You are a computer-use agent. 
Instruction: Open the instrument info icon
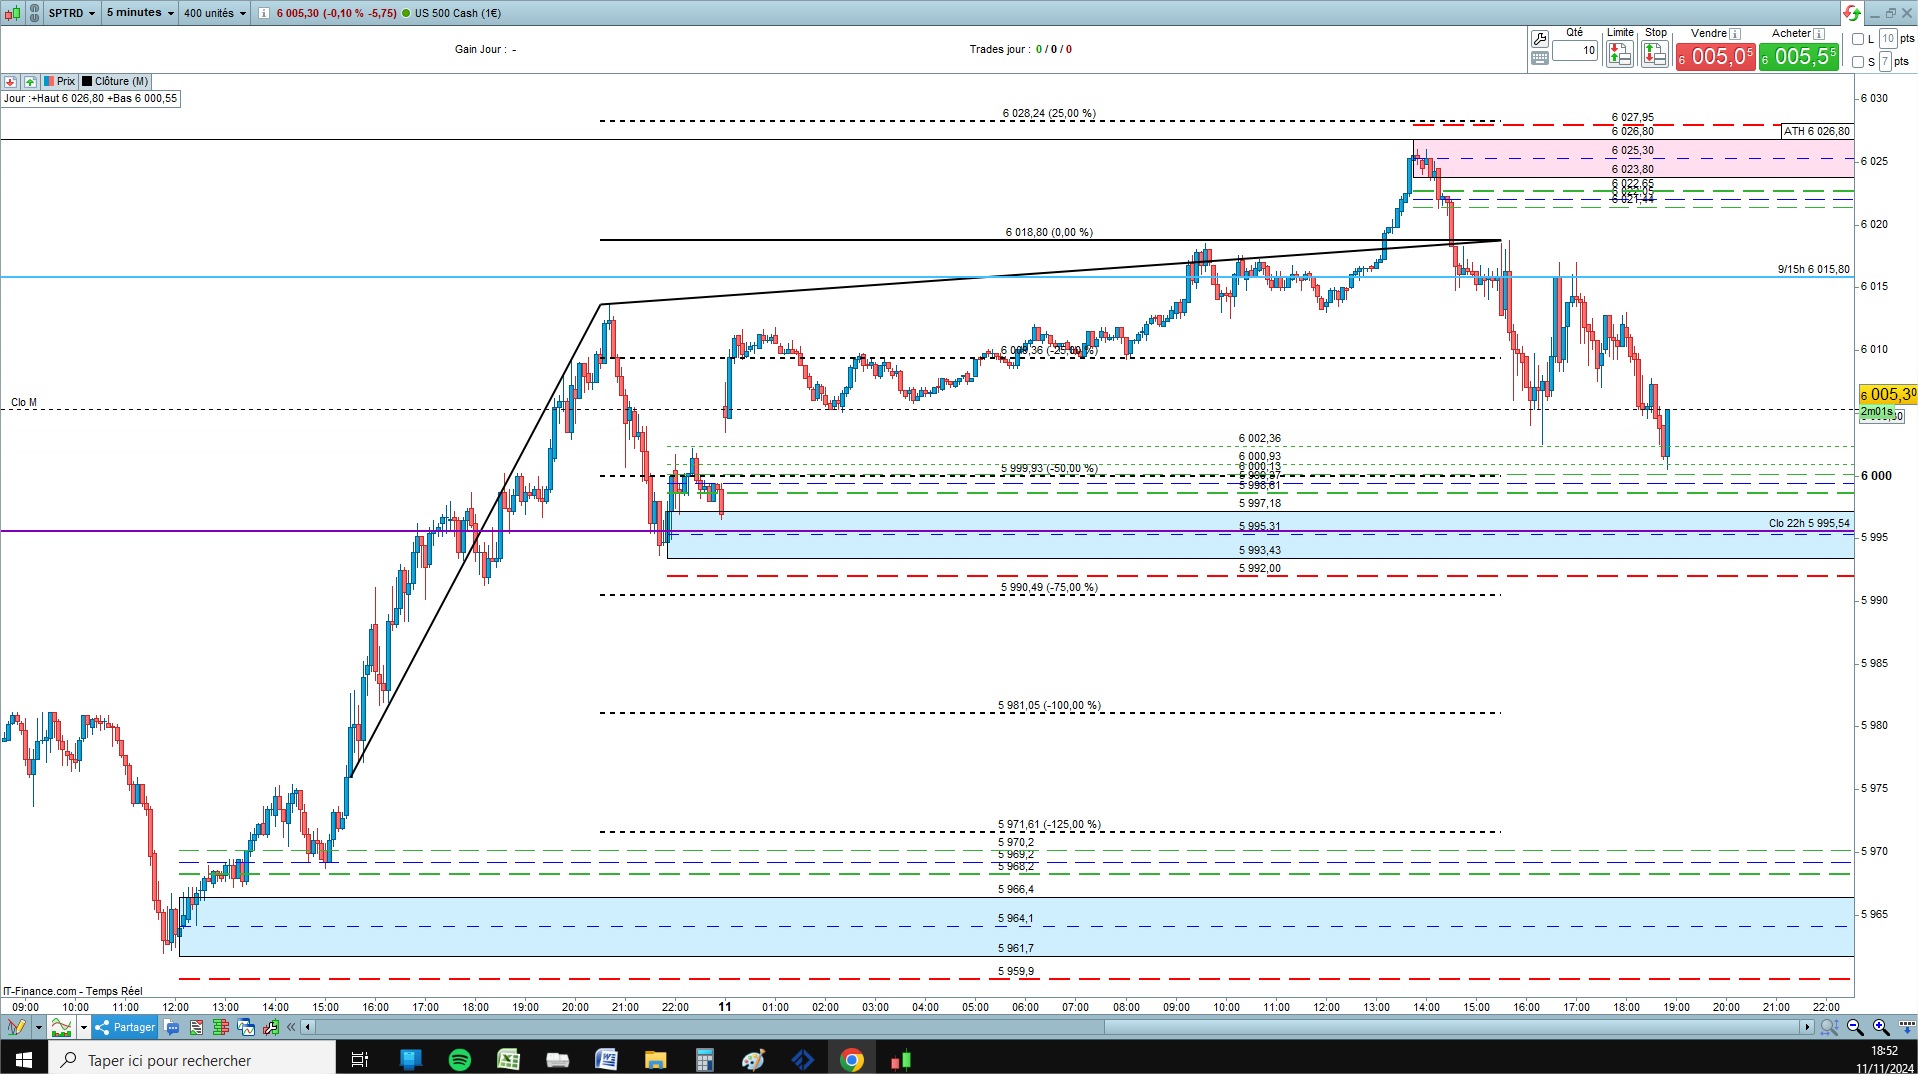pos(263,13)
